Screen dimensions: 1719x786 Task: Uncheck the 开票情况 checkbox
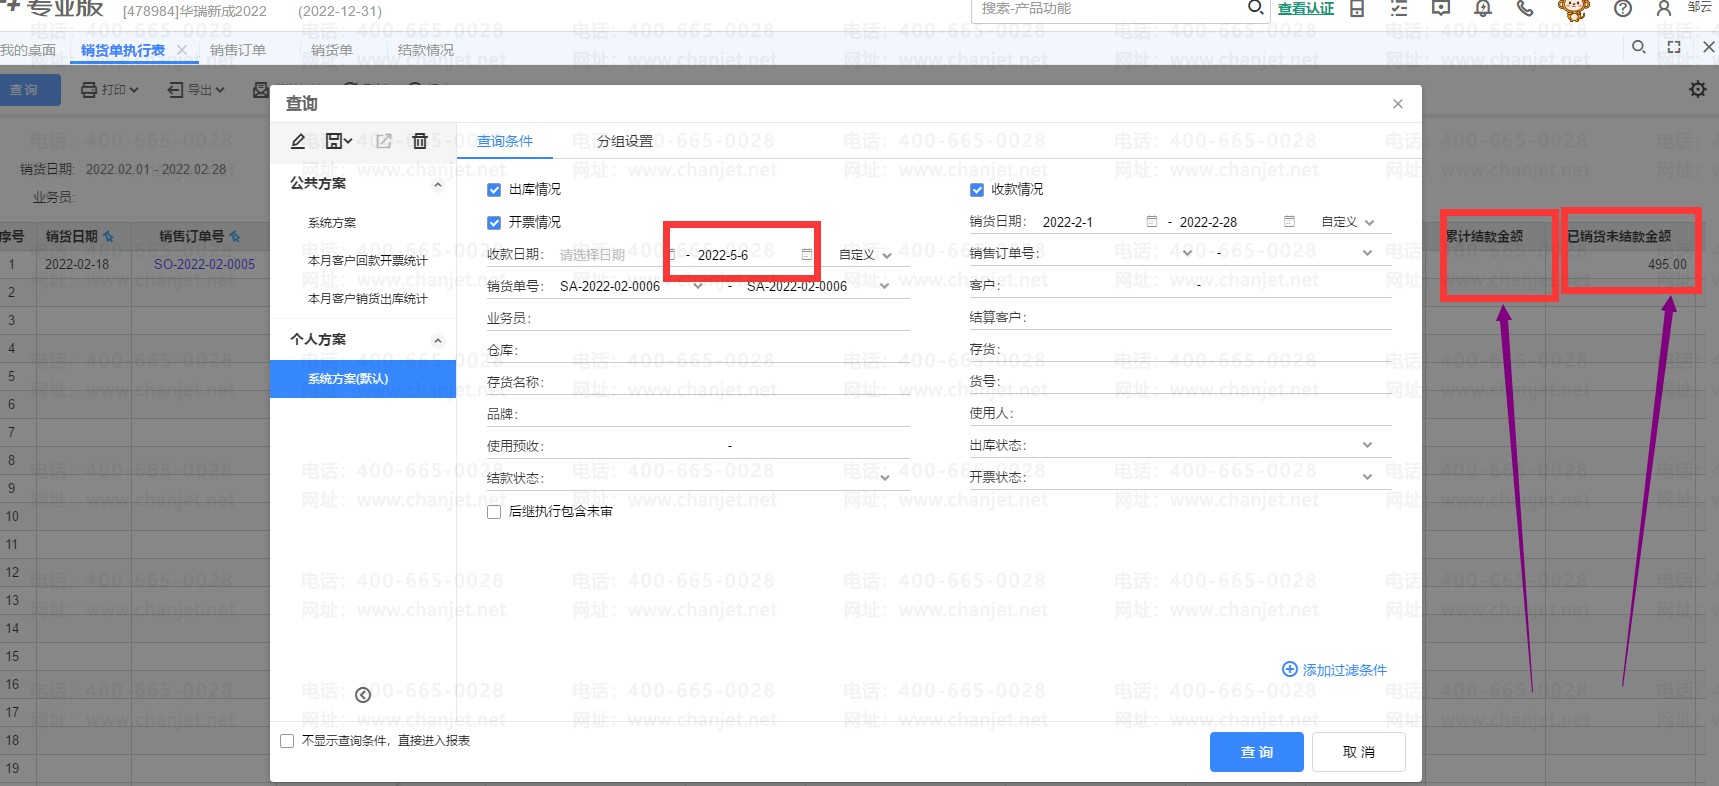[x=494, y=223]
